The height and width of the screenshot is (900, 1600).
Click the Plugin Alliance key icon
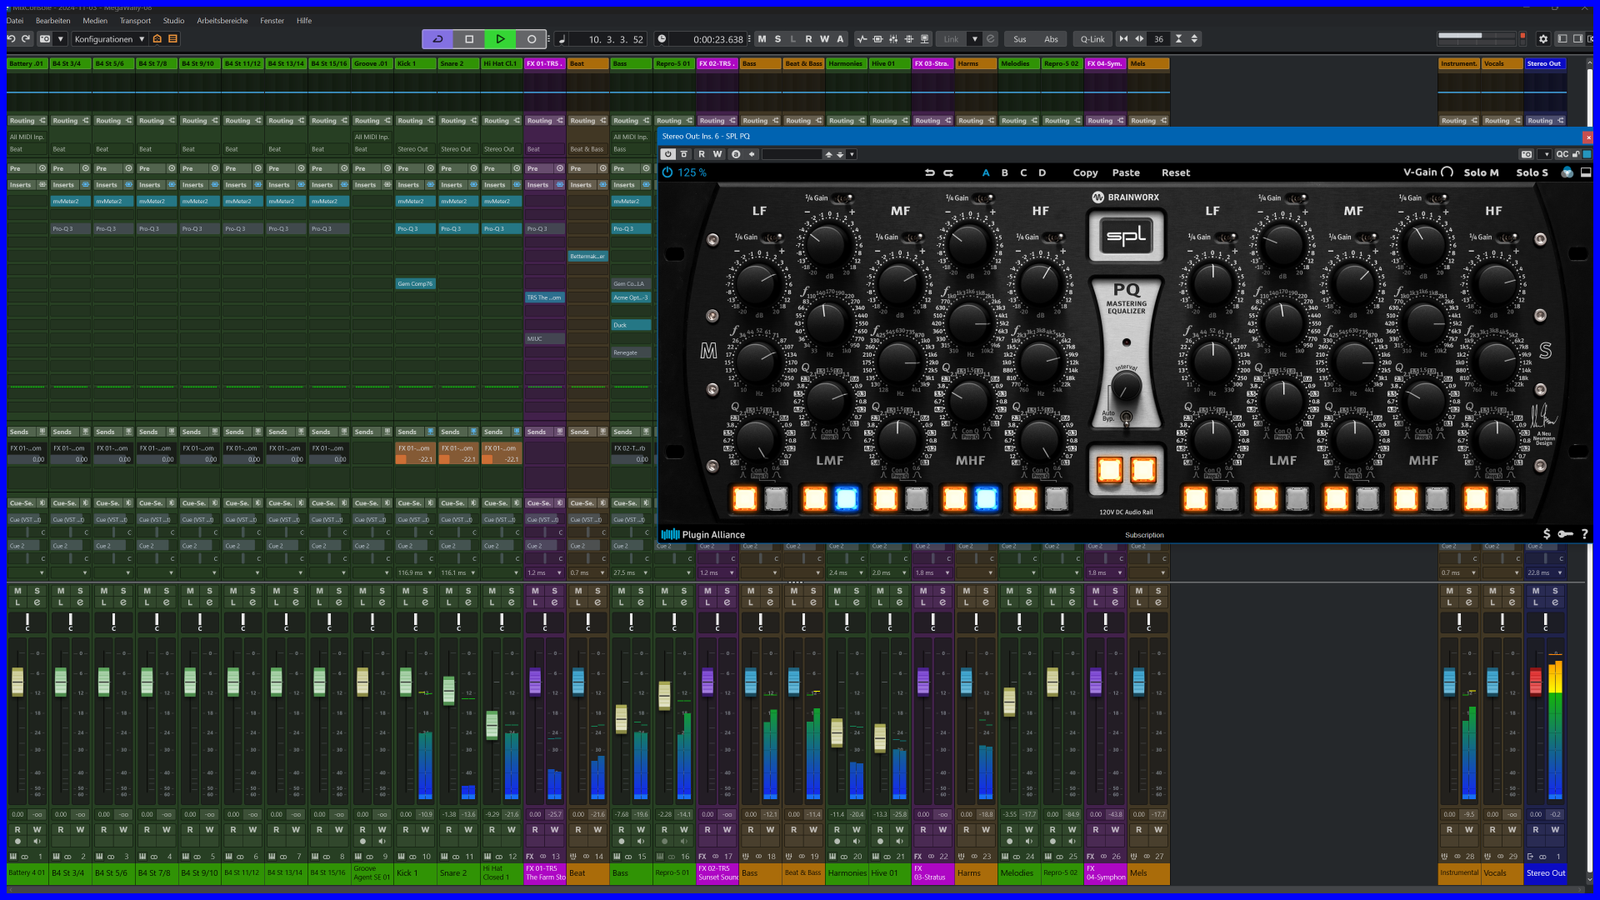tap(1566, 534)
